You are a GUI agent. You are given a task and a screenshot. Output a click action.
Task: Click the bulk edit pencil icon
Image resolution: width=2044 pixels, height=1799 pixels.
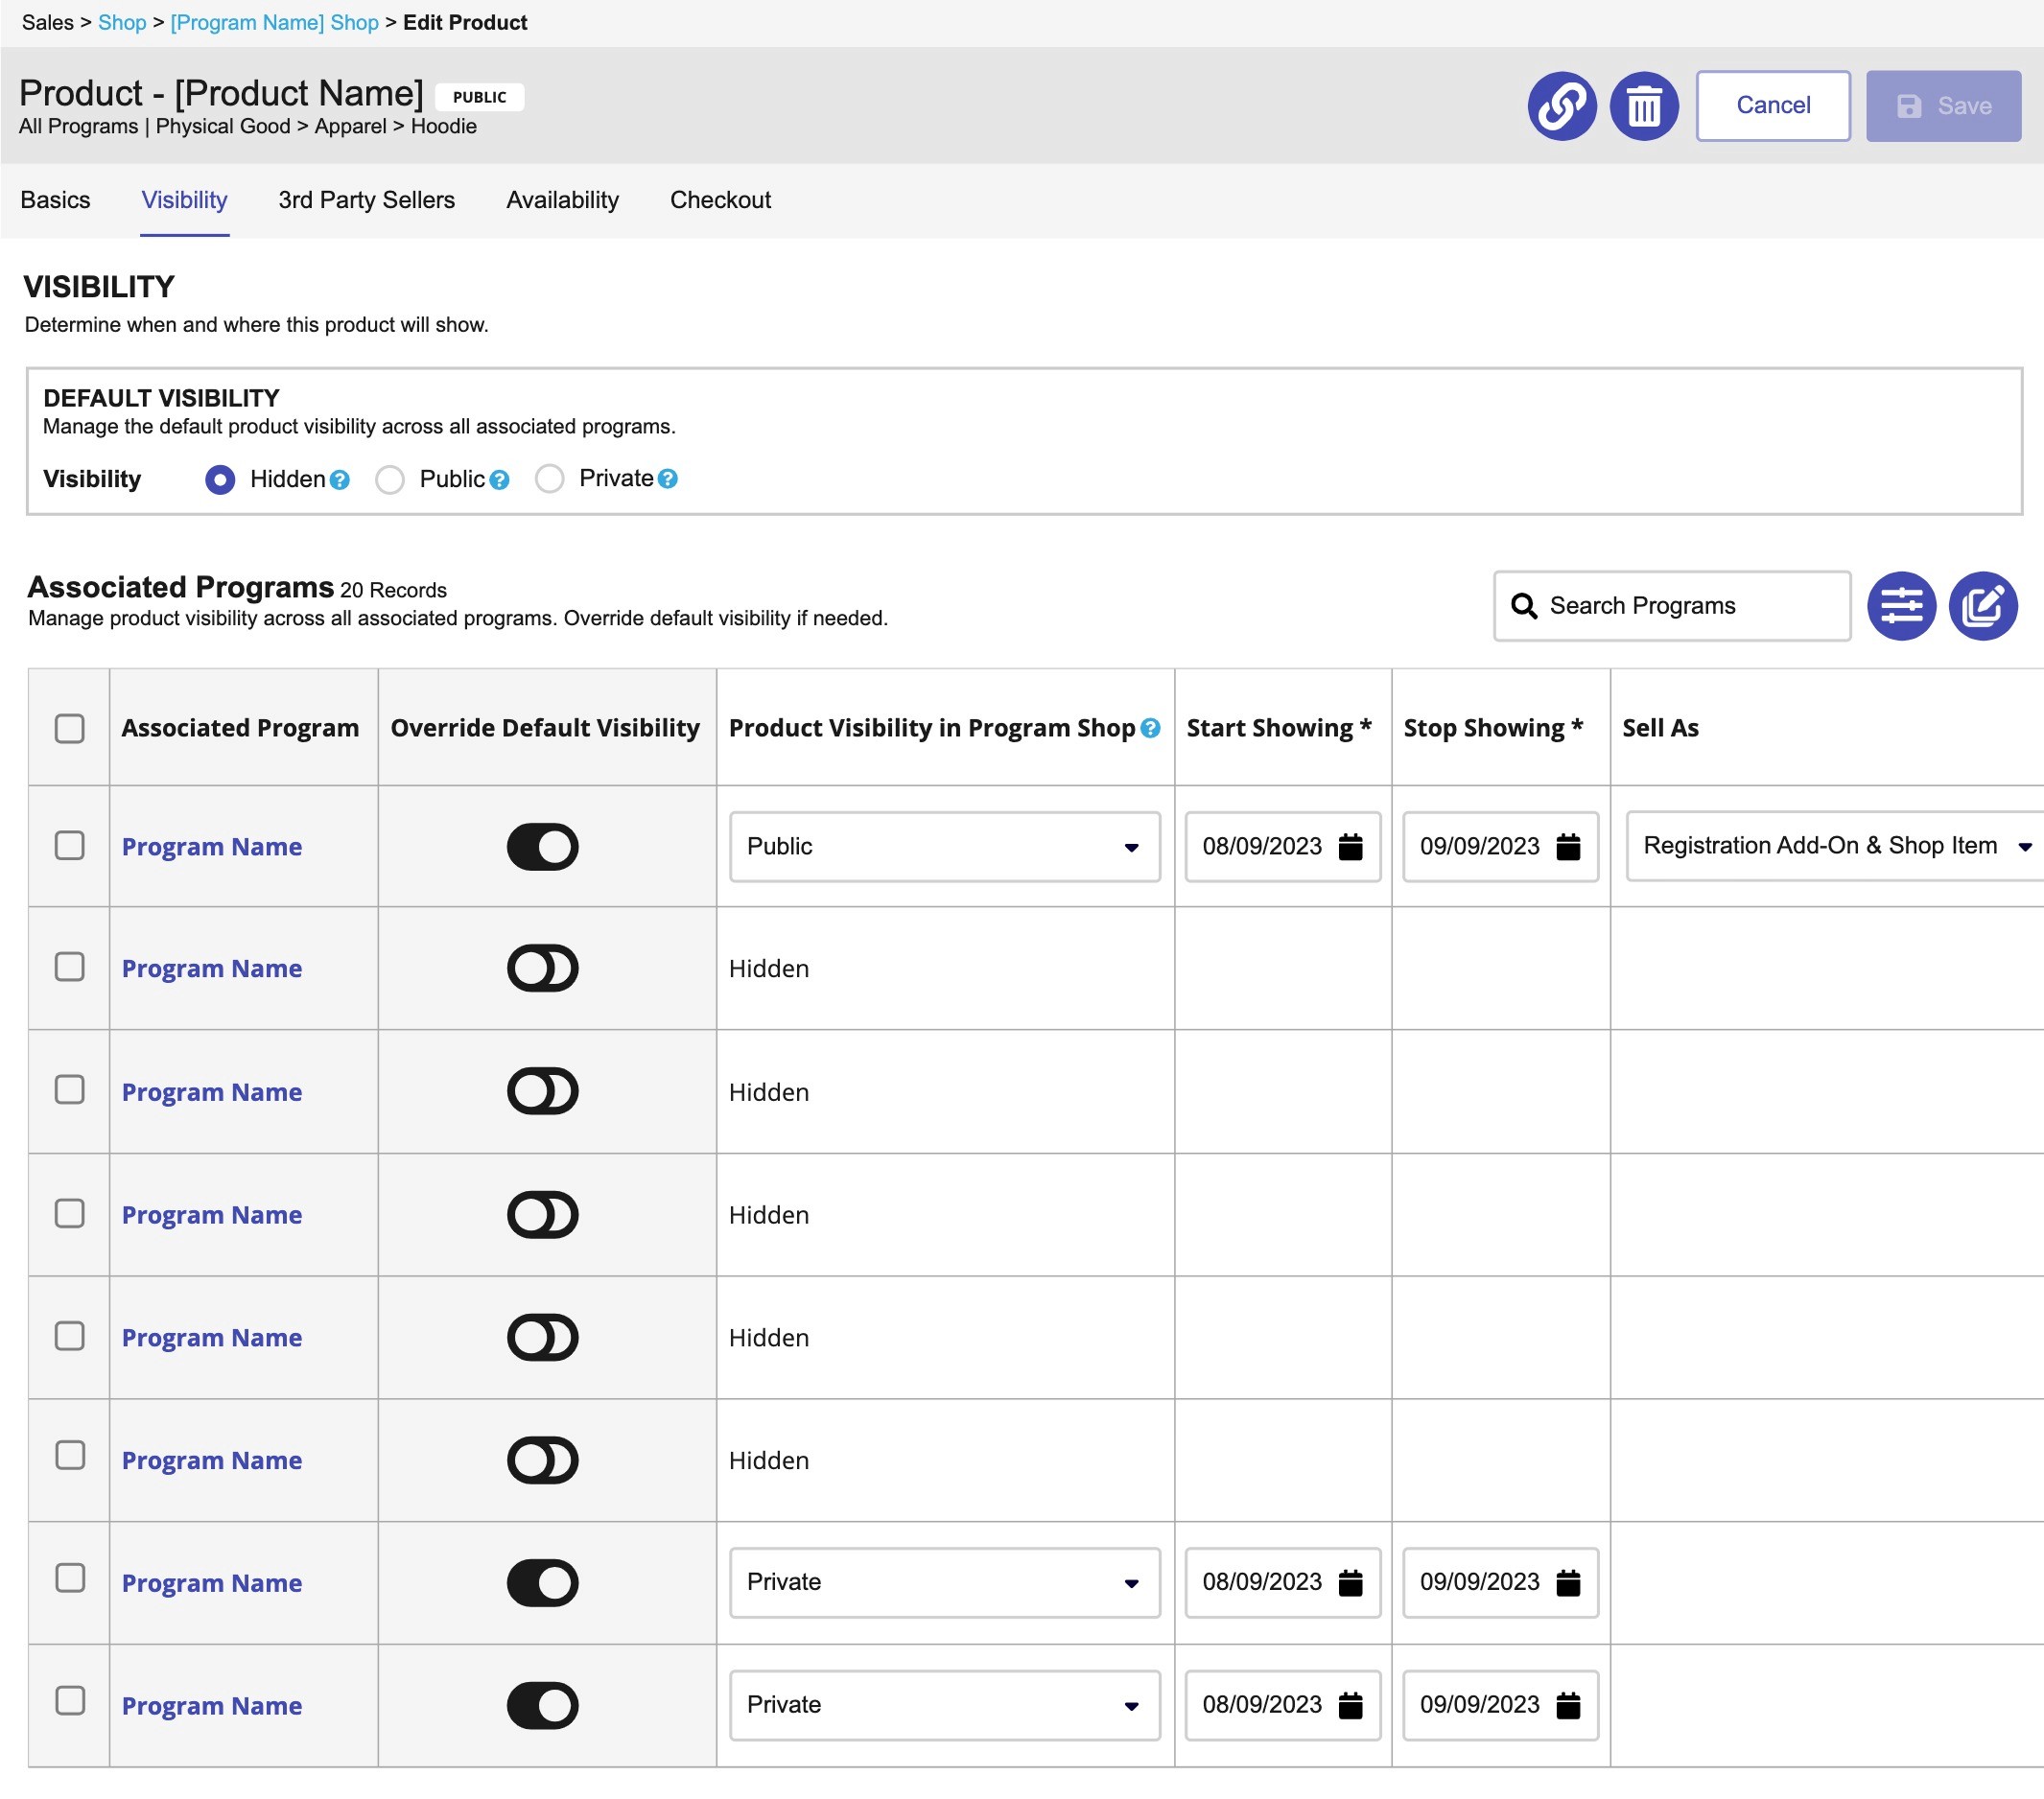click(x=1982, y=606)
